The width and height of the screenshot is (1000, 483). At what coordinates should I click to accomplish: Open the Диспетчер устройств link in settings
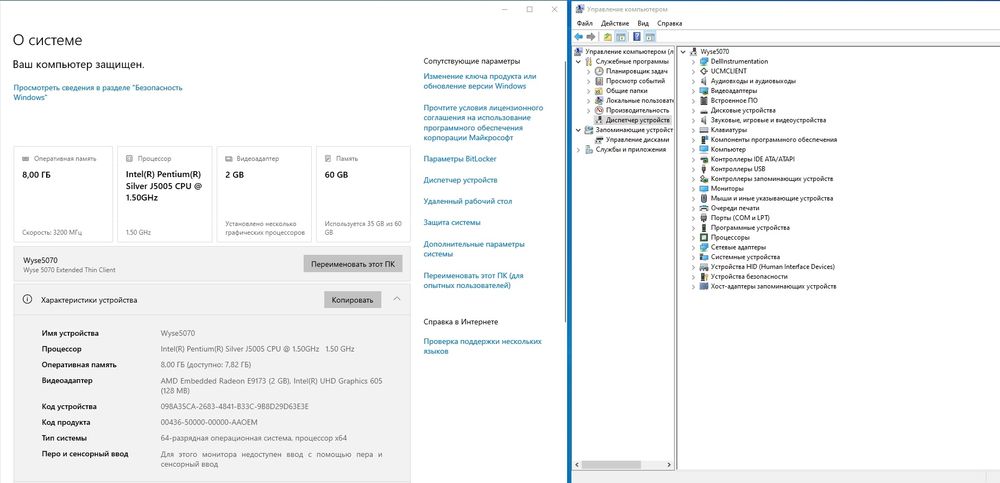pos(460,180)
